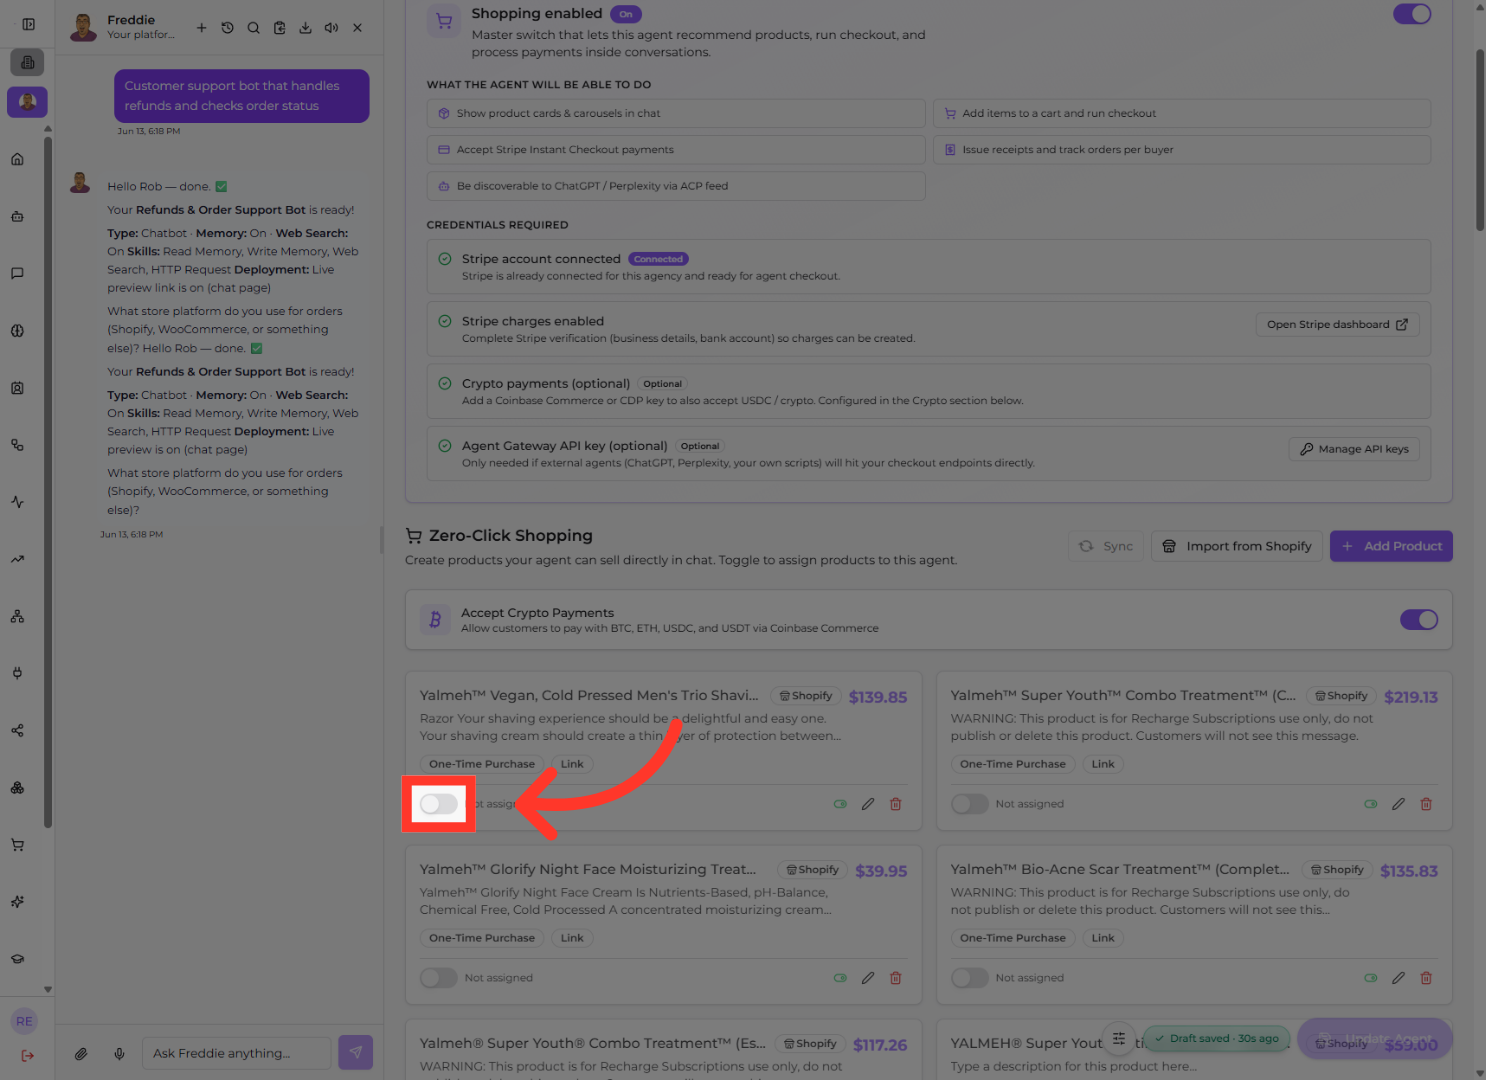Image resolution: width=1486 pixels, height=1080 pixels.
Task: Click the Sync products button
Action: 1105,546
